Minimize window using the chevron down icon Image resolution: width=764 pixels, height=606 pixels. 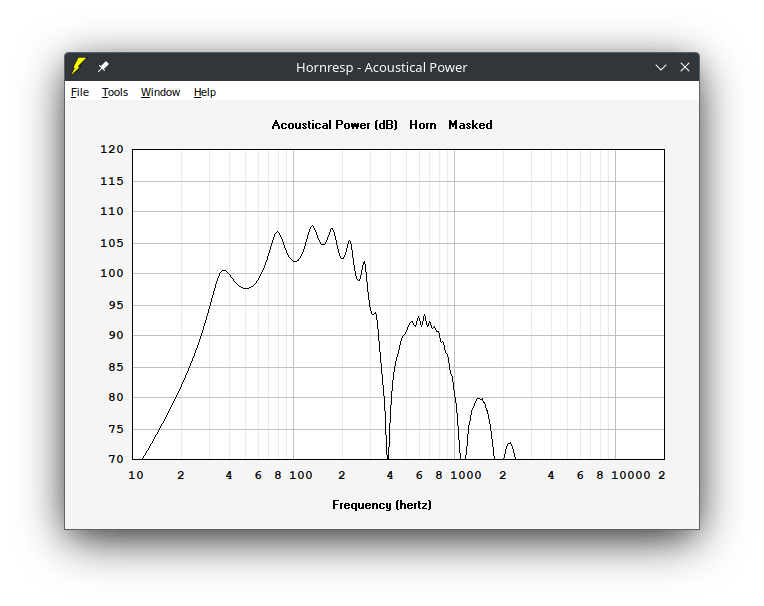coord(661,67)
